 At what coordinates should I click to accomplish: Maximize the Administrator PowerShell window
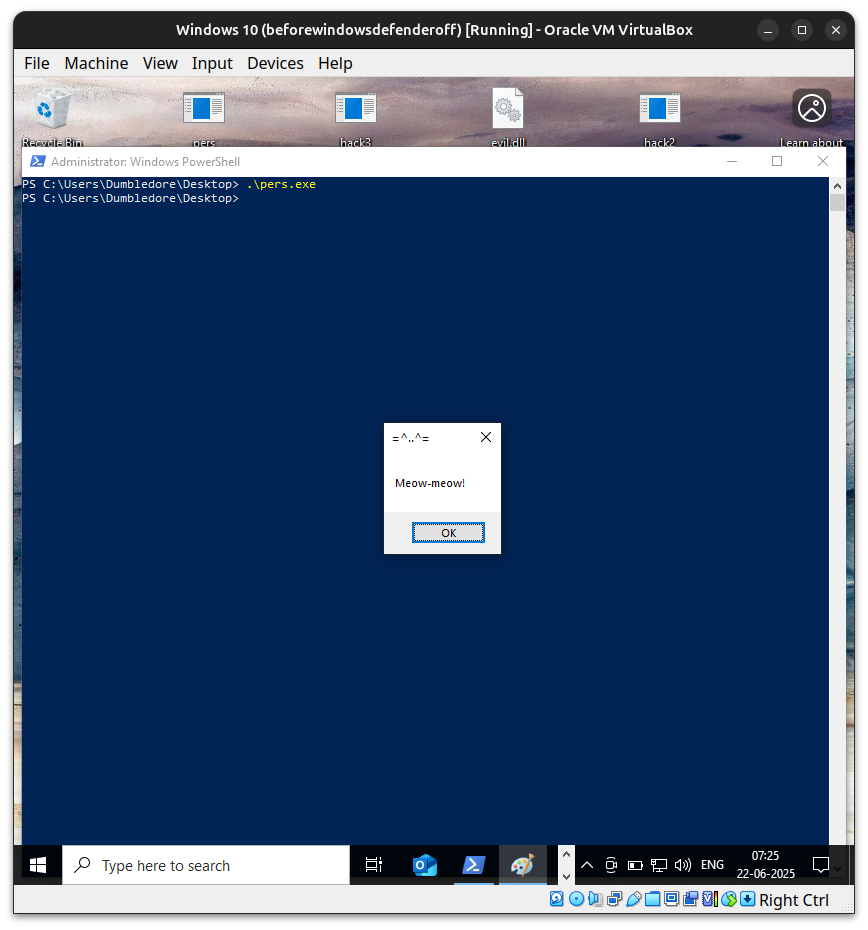coord(777,161)
